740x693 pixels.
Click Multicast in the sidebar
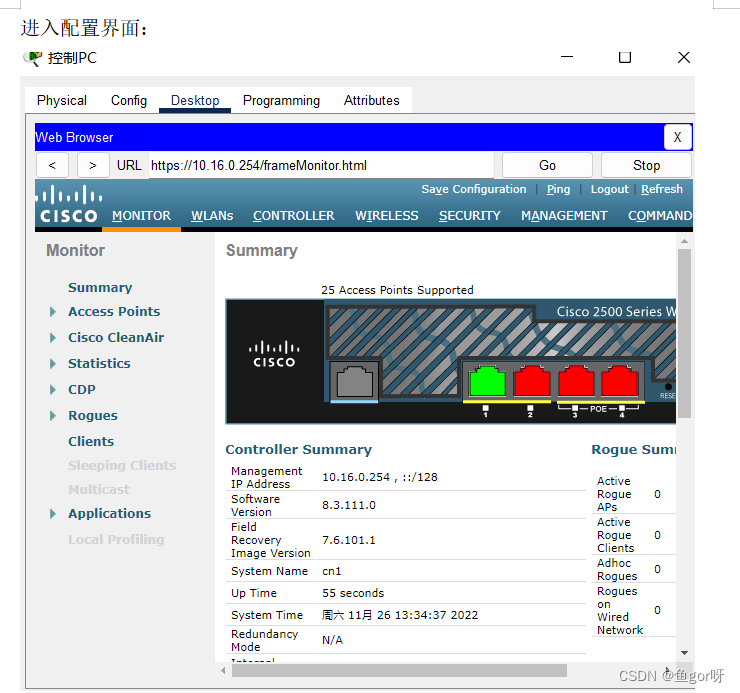point(99,490)
